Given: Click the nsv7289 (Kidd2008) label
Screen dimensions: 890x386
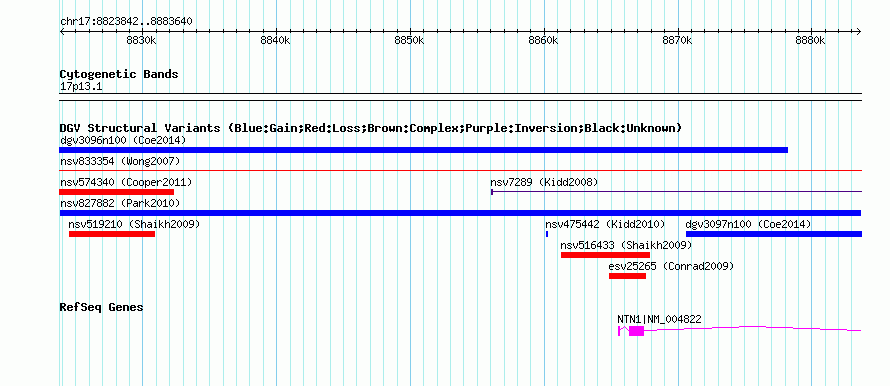Looking at the screenshot, I should click(544, 182).
